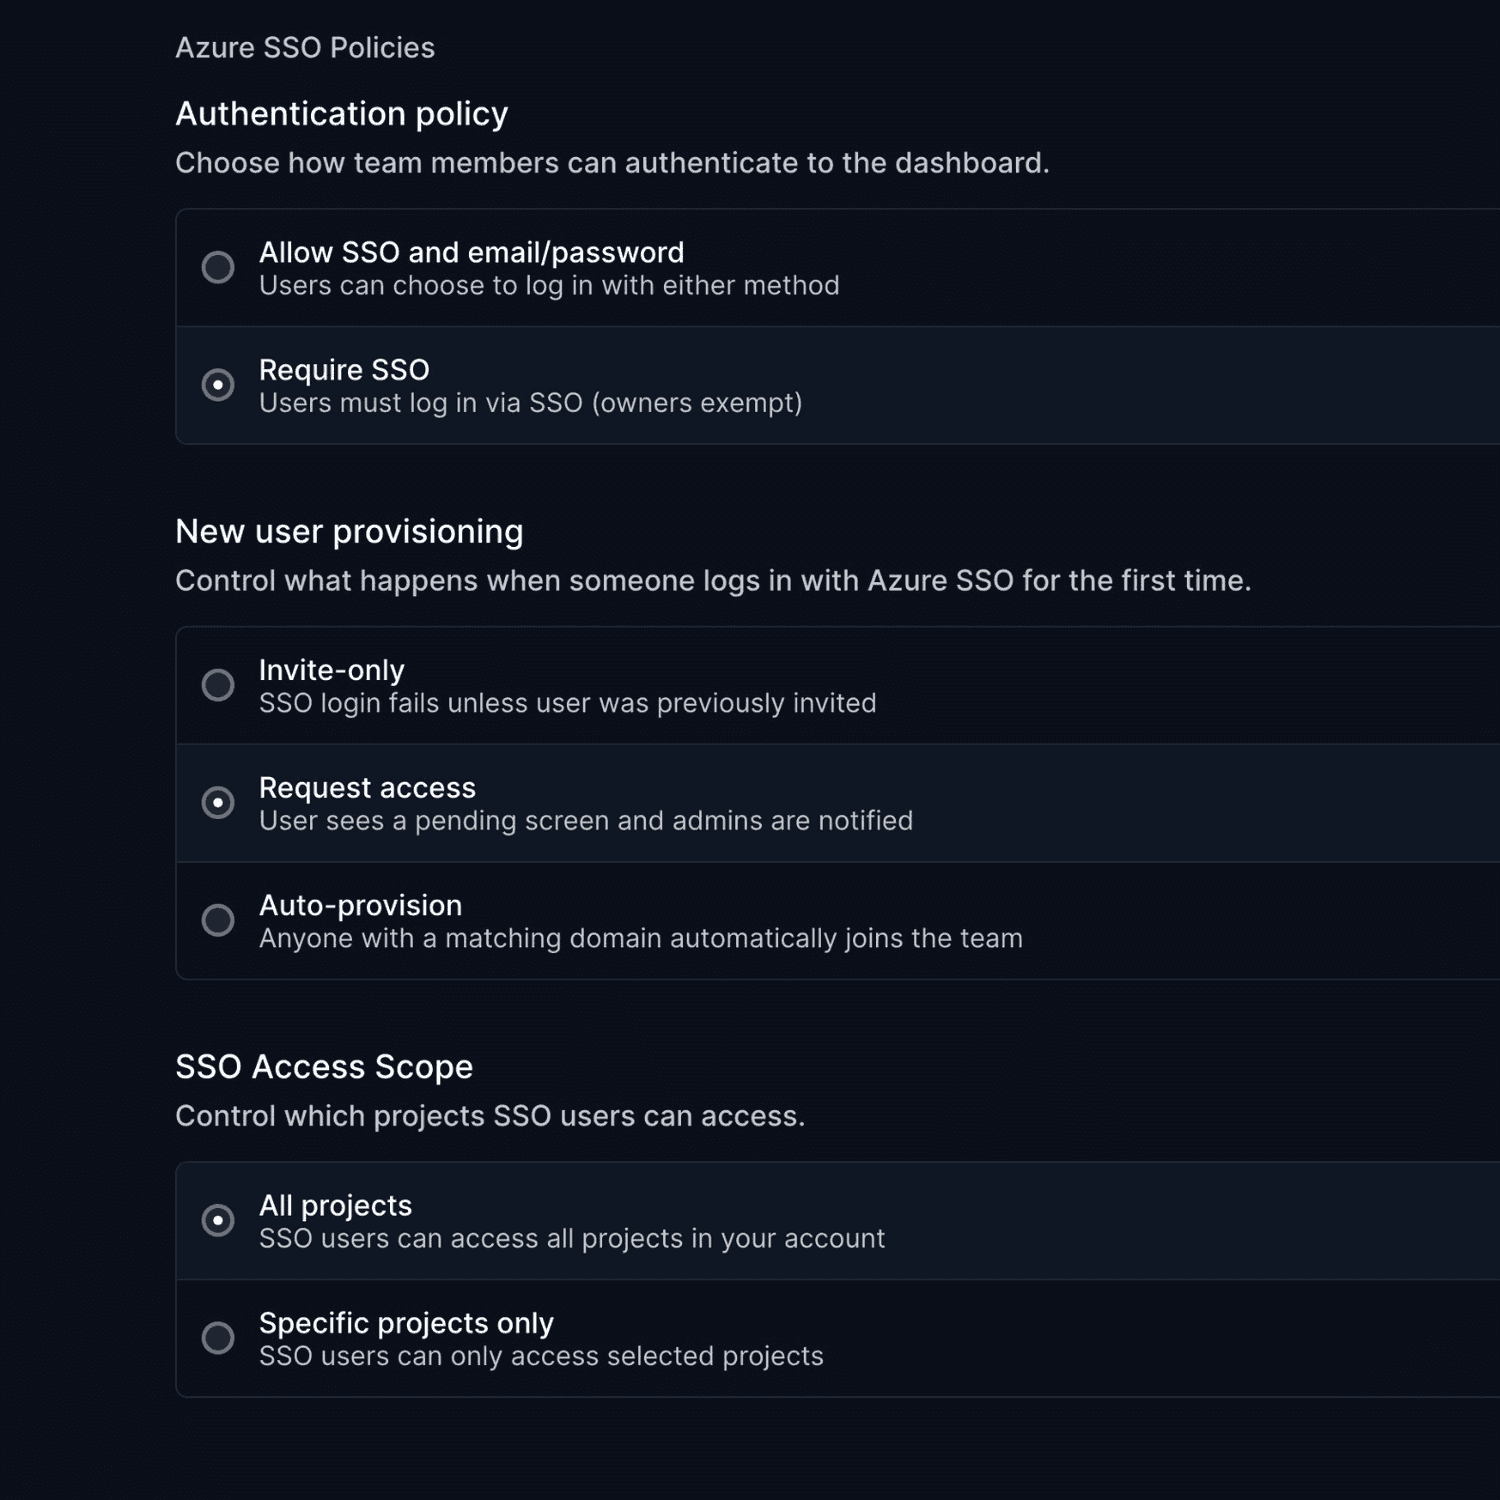Click the 'All projects' option title
The image size is (1500, 1500).
335,1205
